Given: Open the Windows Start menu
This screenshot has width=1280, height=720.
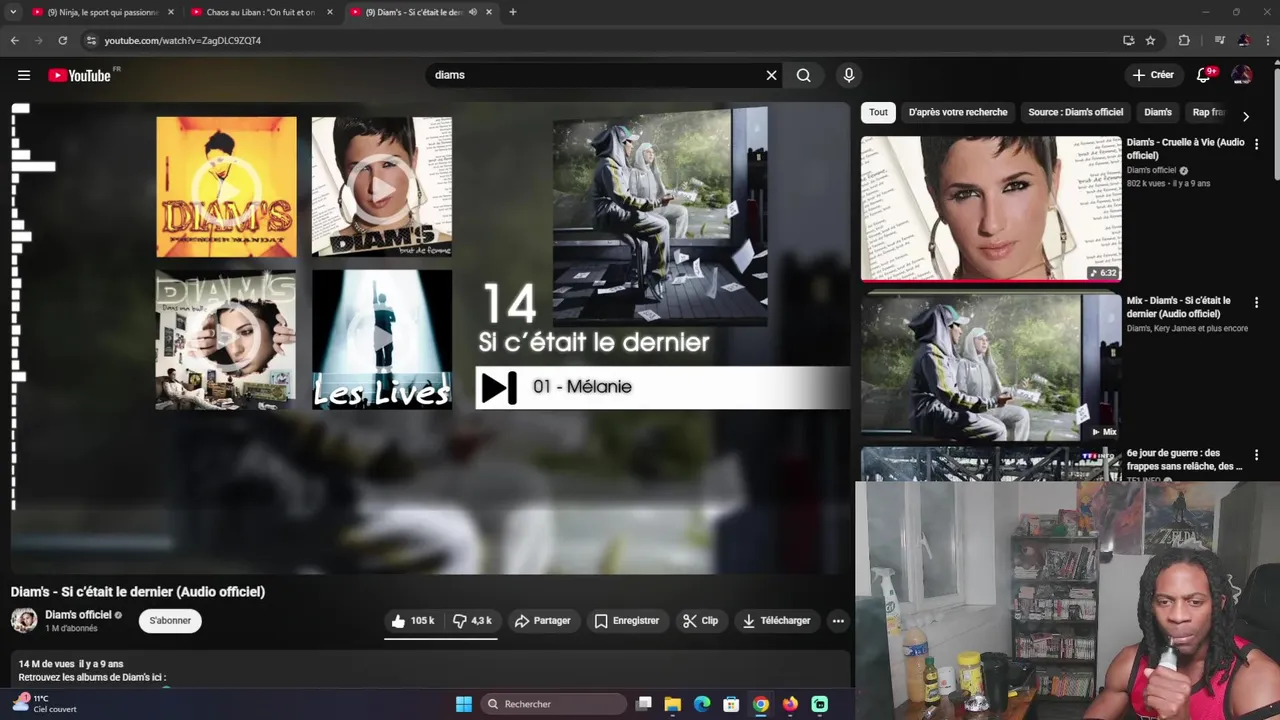Looking at the screenshot, I should pyautogui.click(x=464, y=704).
